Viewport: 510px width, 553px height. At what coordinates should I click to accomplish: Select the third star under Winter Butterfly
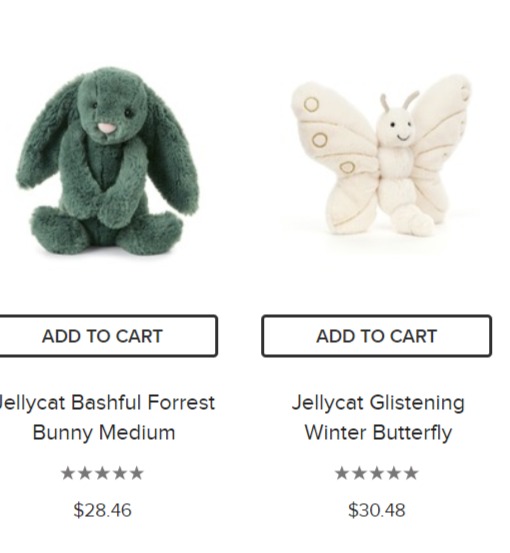coord(377,473)
